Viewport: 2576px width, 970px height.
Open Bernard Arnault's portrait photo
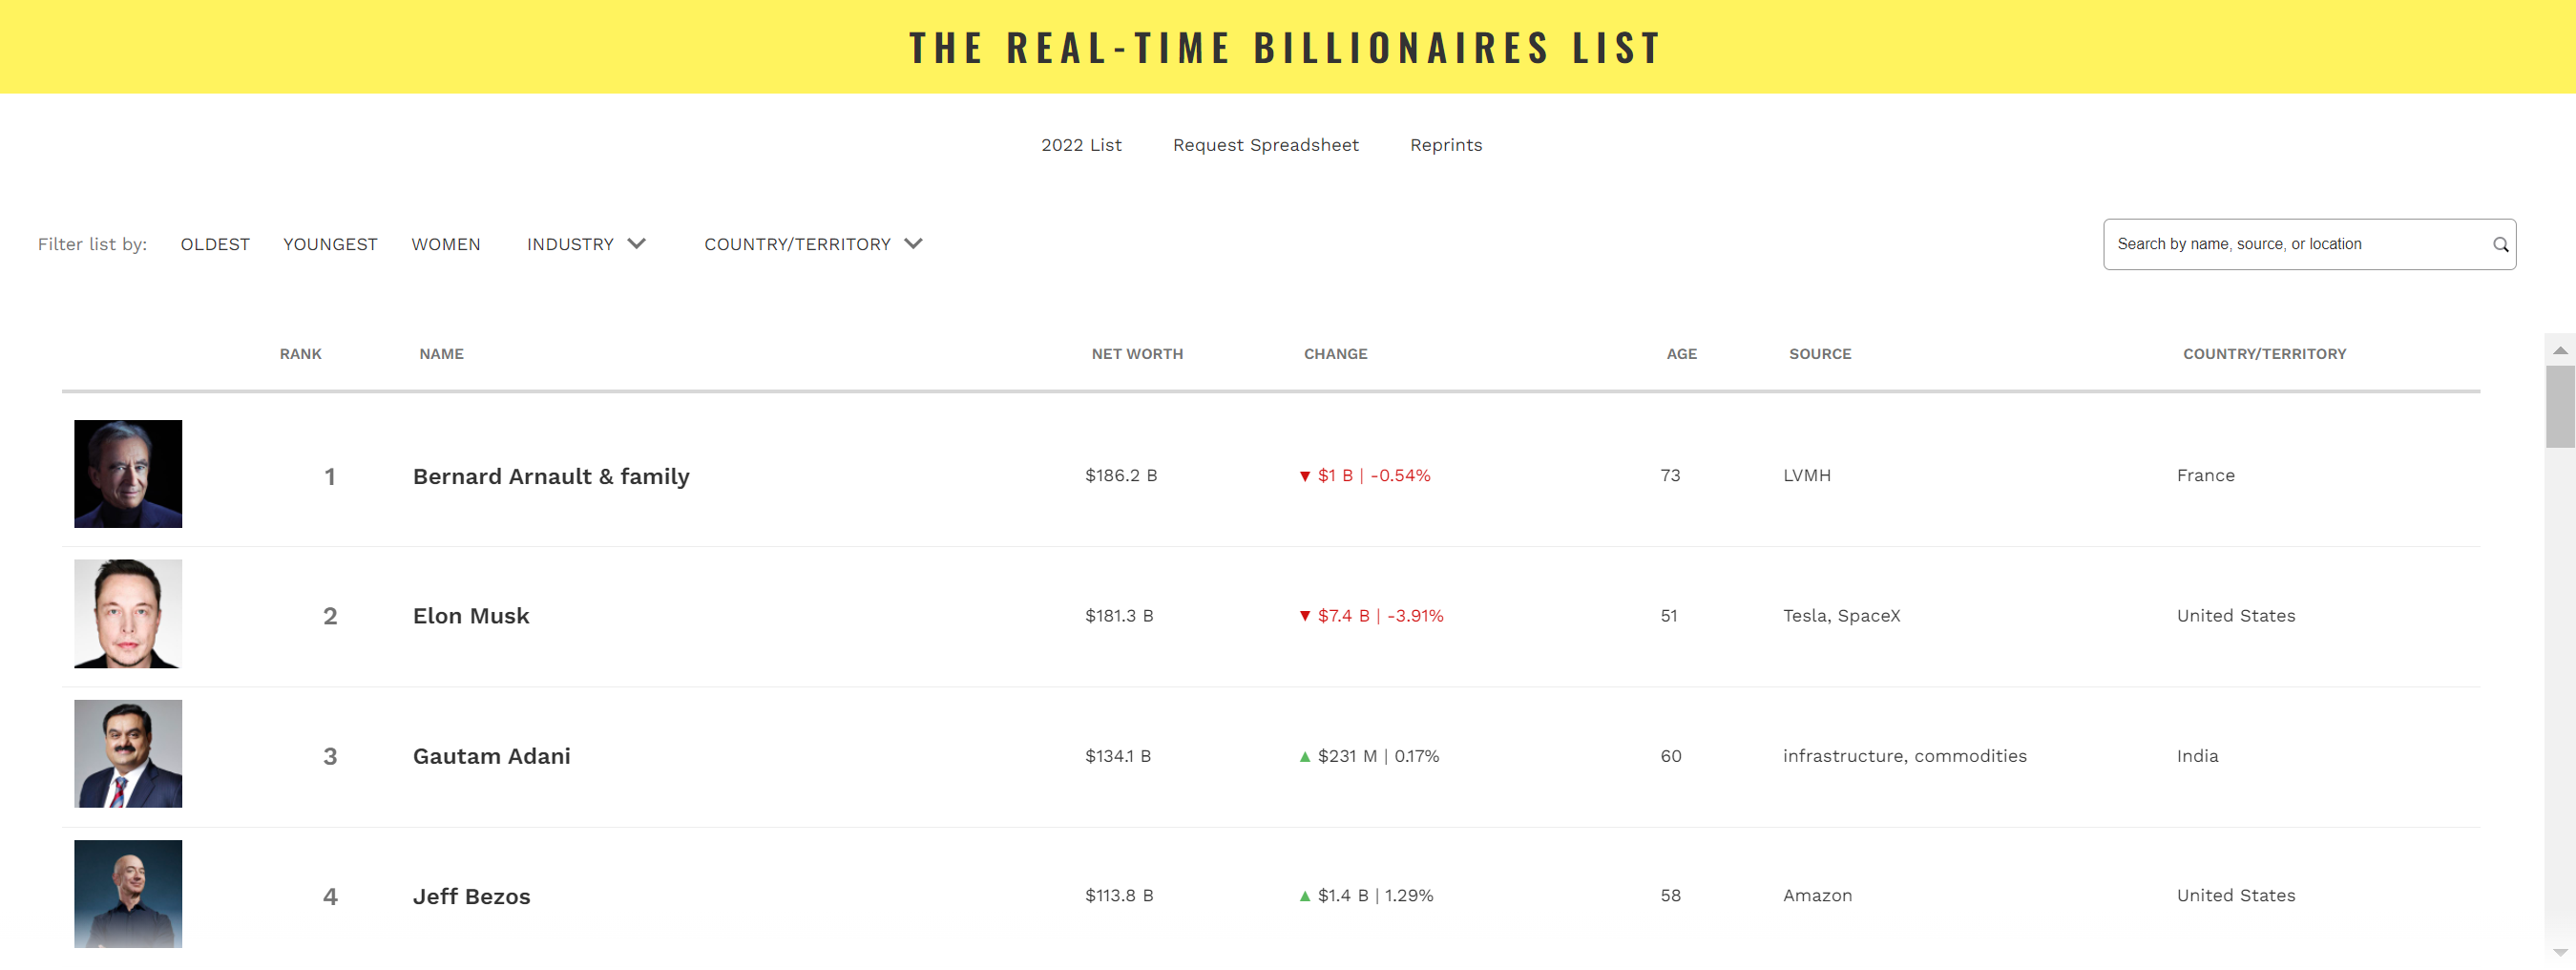[128, 474]
